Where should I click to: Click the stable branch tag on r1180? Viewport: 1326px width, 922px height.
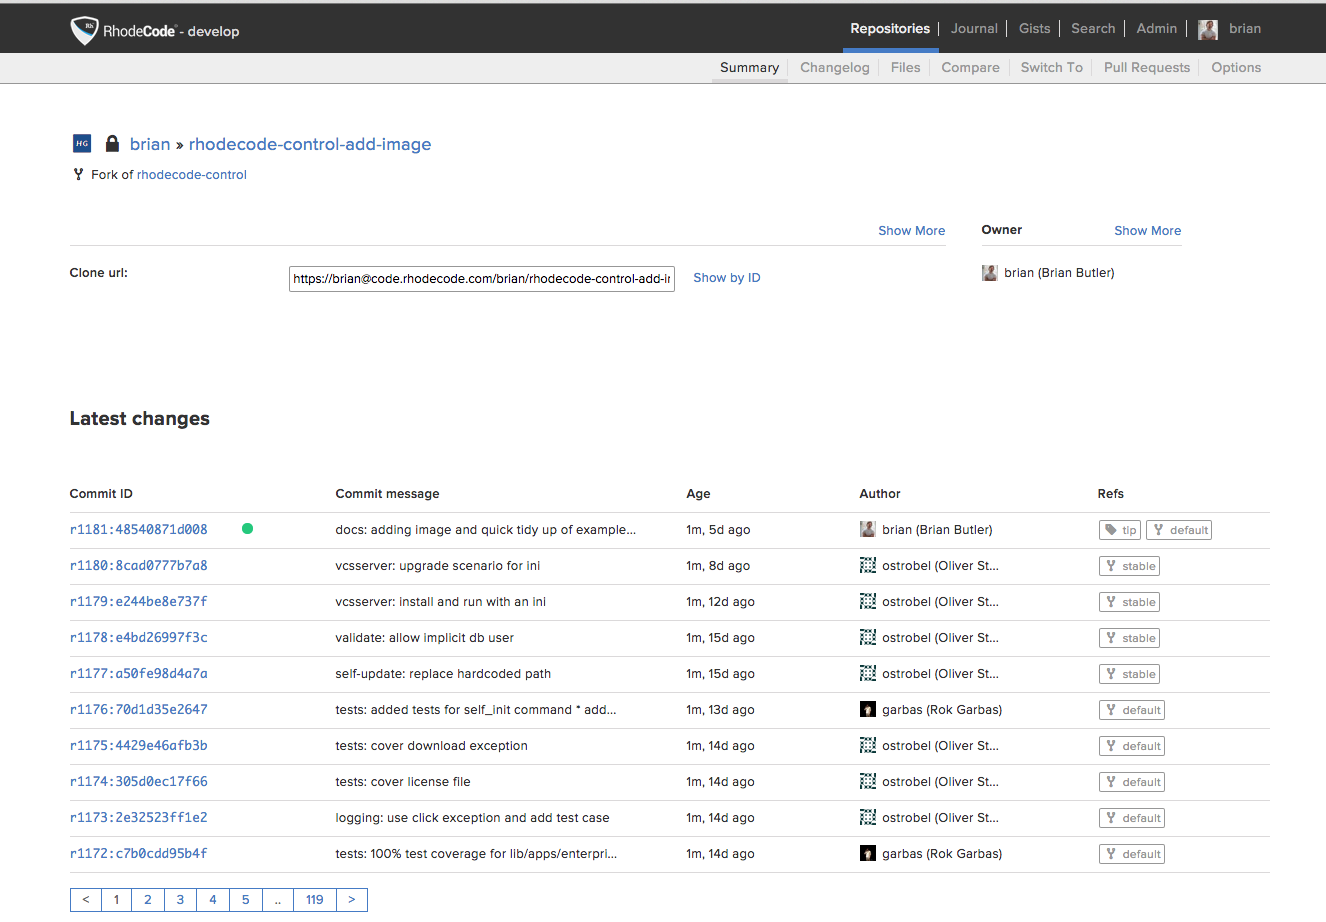point(1130,566)
